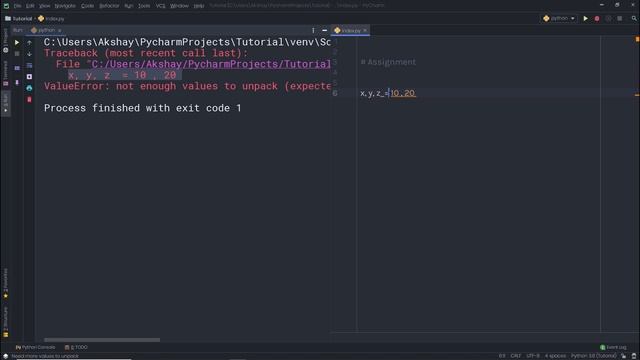Click Process finished with exit code 1

point(142,108)
